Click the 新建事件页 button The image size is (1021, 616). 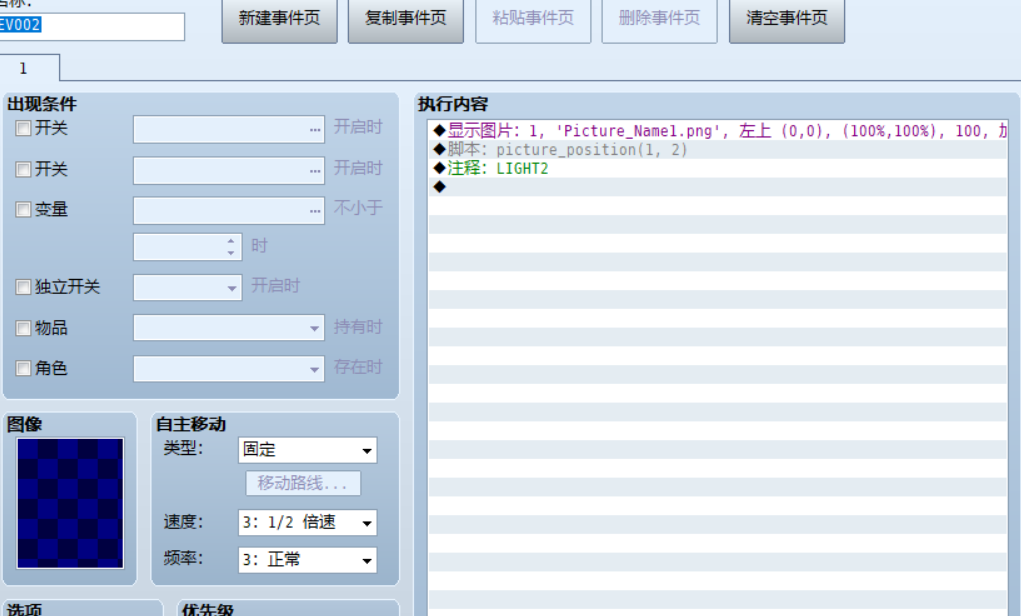point(279,20)
